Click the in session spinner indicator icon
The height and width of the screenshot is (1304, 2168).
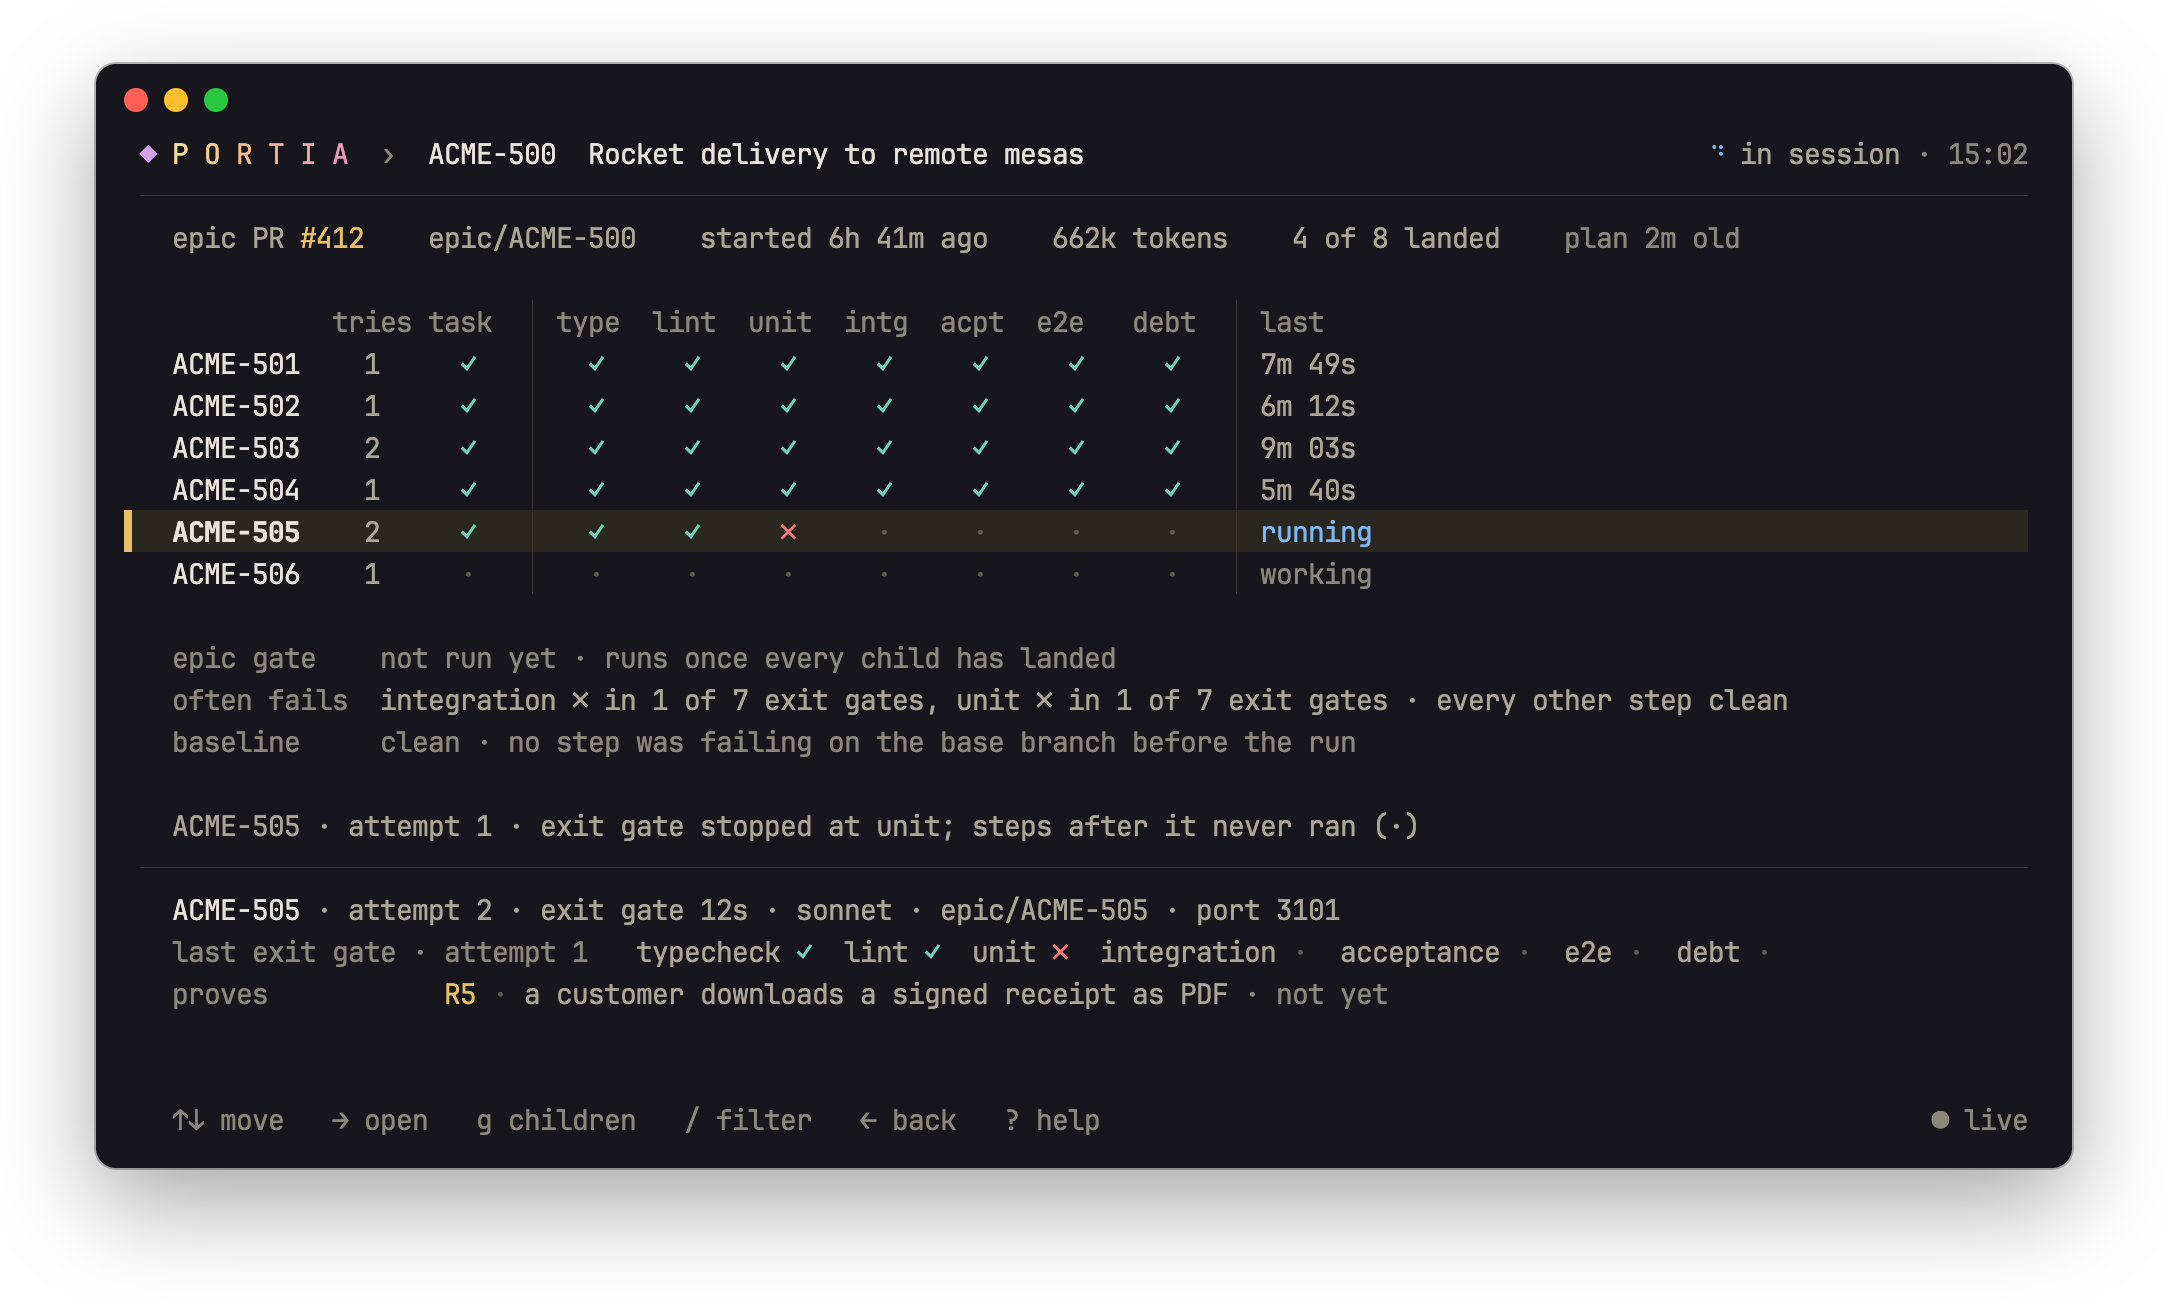1717,152
